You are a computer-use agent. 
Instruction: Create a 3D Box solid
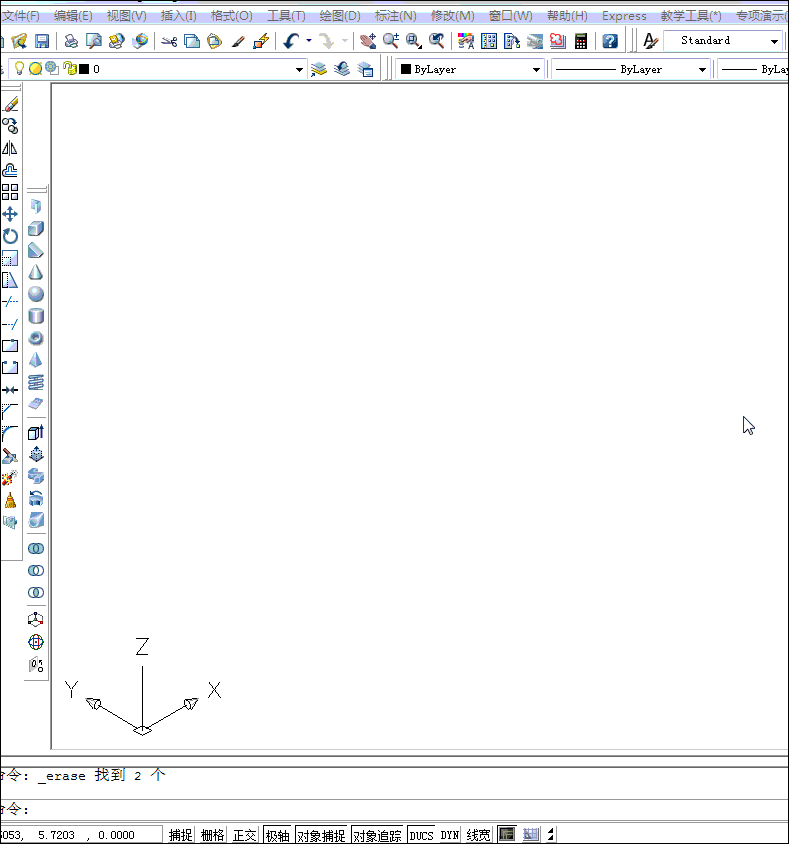click(x=36, y=229)
